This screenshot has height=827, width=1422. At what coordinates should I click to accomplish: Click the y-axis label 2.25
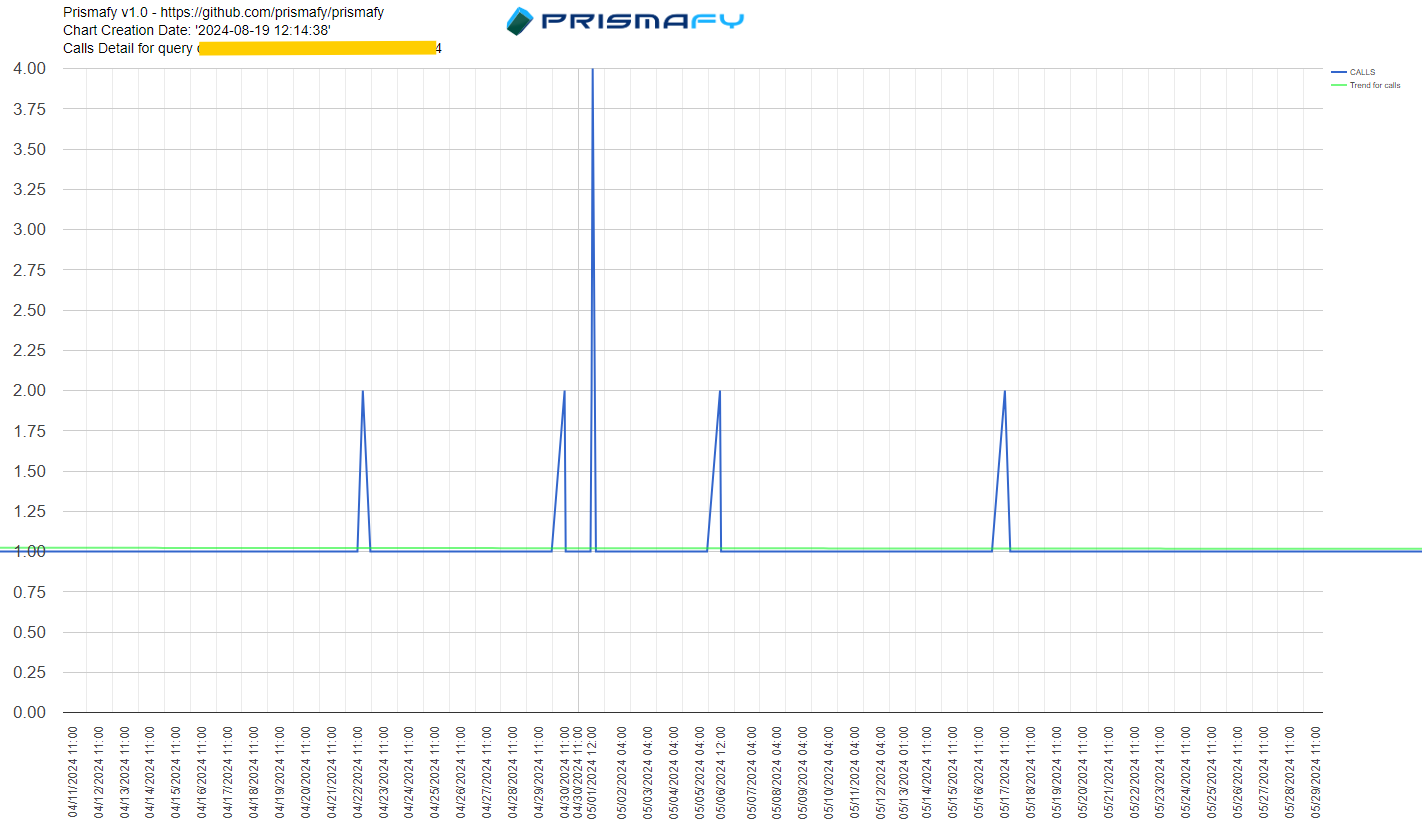(x=30, y=350)
